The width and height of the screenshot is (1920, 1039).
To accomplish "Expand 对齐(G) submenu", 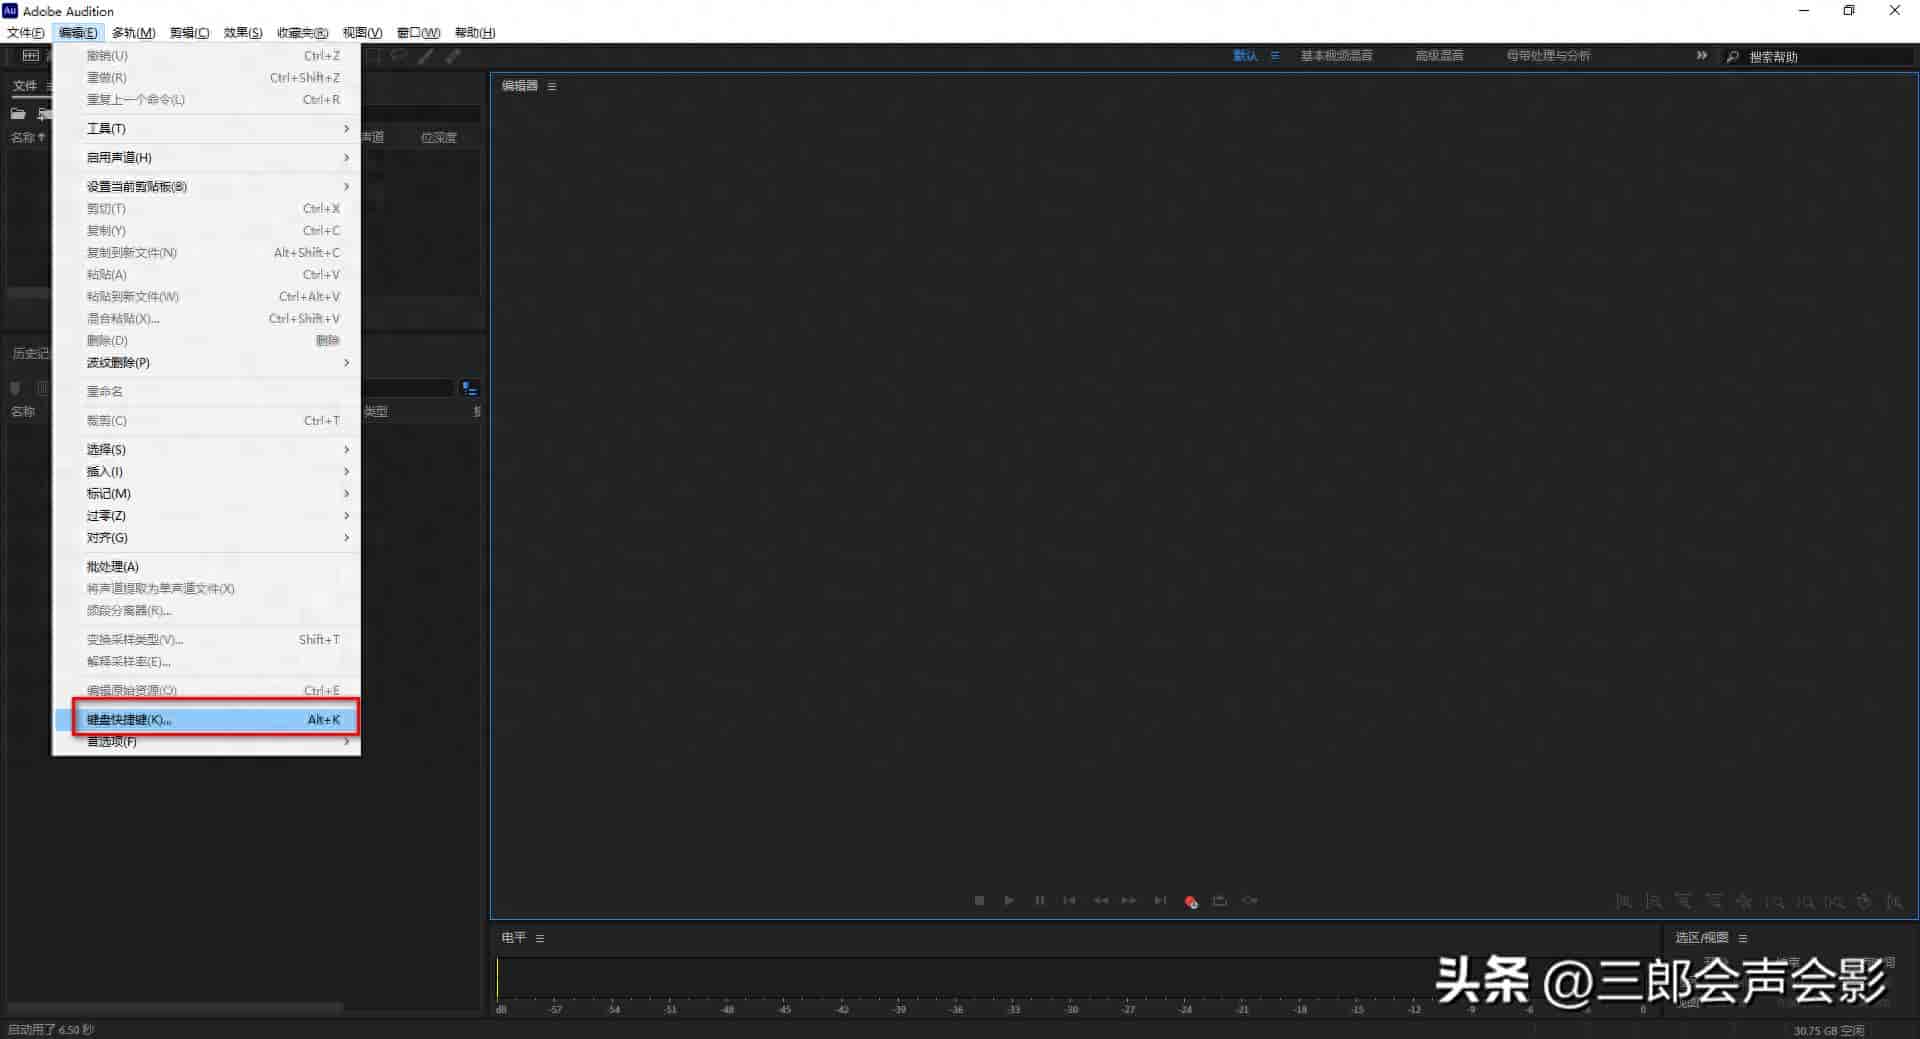I will tap(207, 538).
